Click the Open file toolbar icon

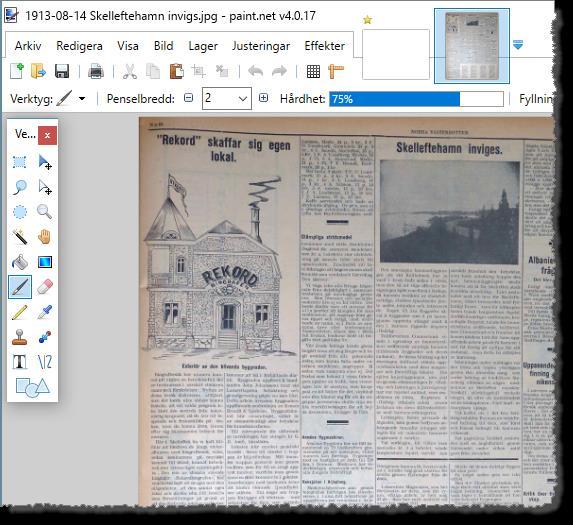pos(38,71)
